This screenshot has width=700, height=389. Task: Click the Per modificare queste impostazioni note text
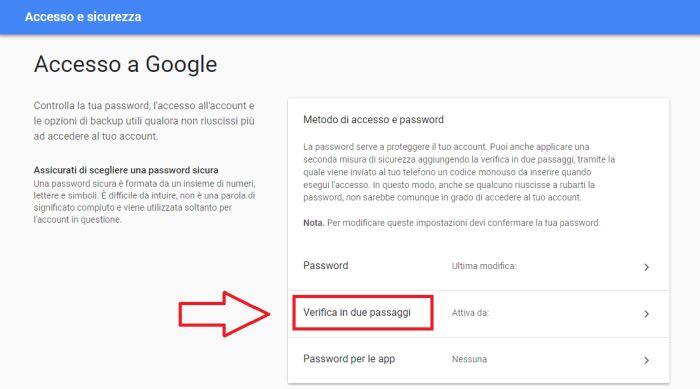[x=463, y=223]
